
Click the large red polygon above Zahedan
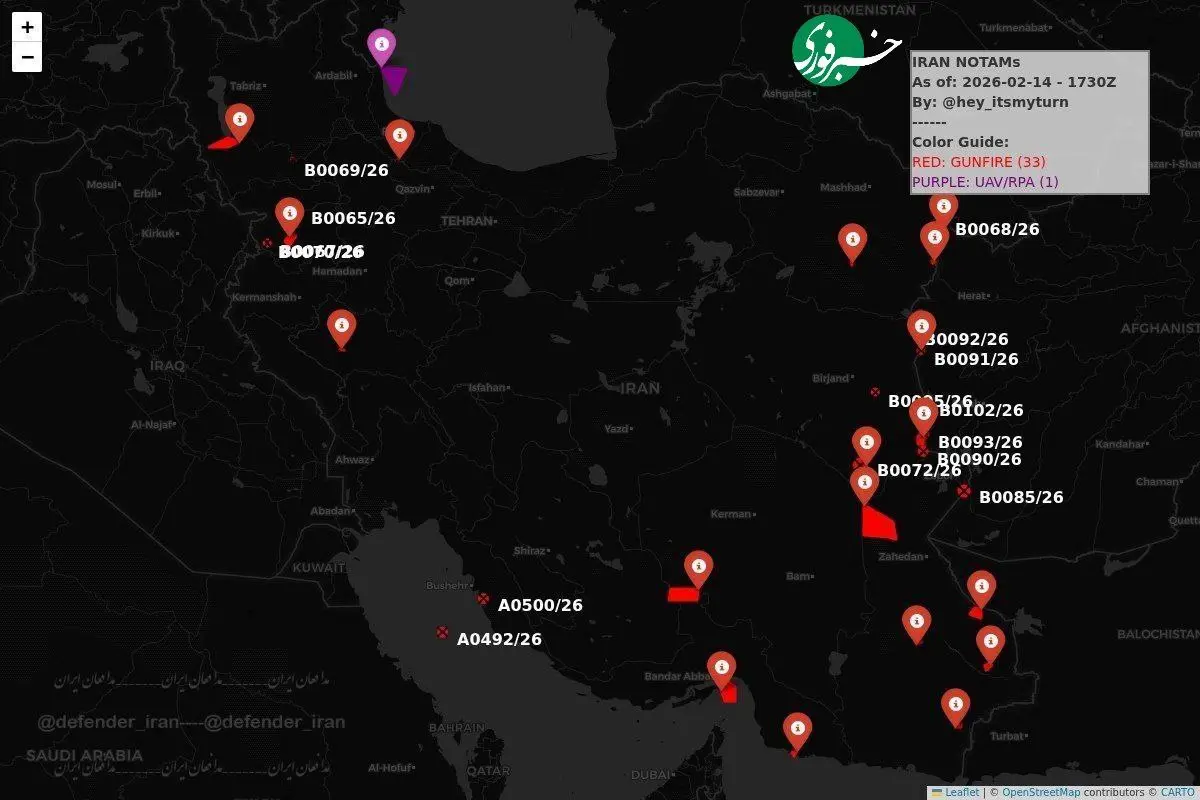878,523
